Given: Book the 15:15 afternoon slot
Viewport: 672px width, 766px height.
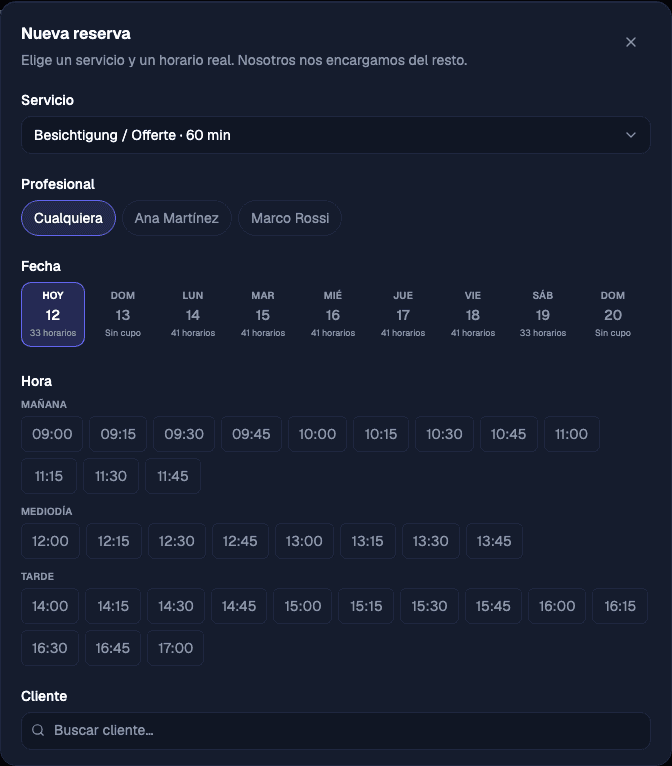Looking at the screenshot, I should pos(366,606).
